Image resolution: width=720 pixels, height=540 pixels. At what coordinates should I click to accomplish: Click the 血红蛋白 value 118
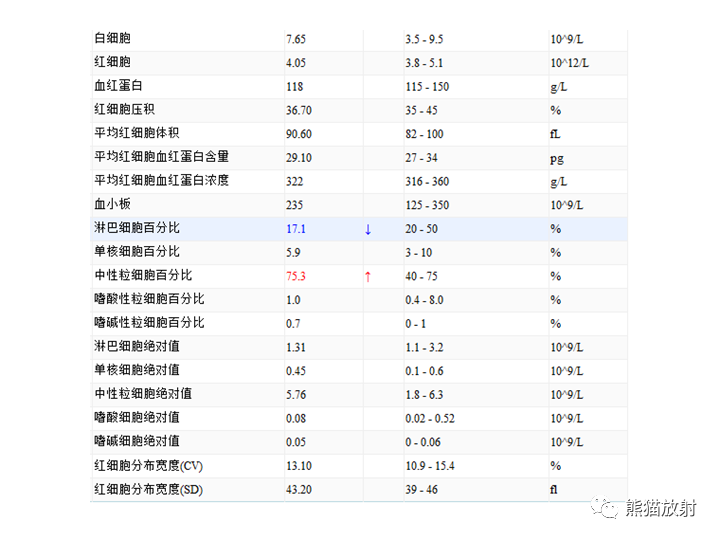click(294, 87)
